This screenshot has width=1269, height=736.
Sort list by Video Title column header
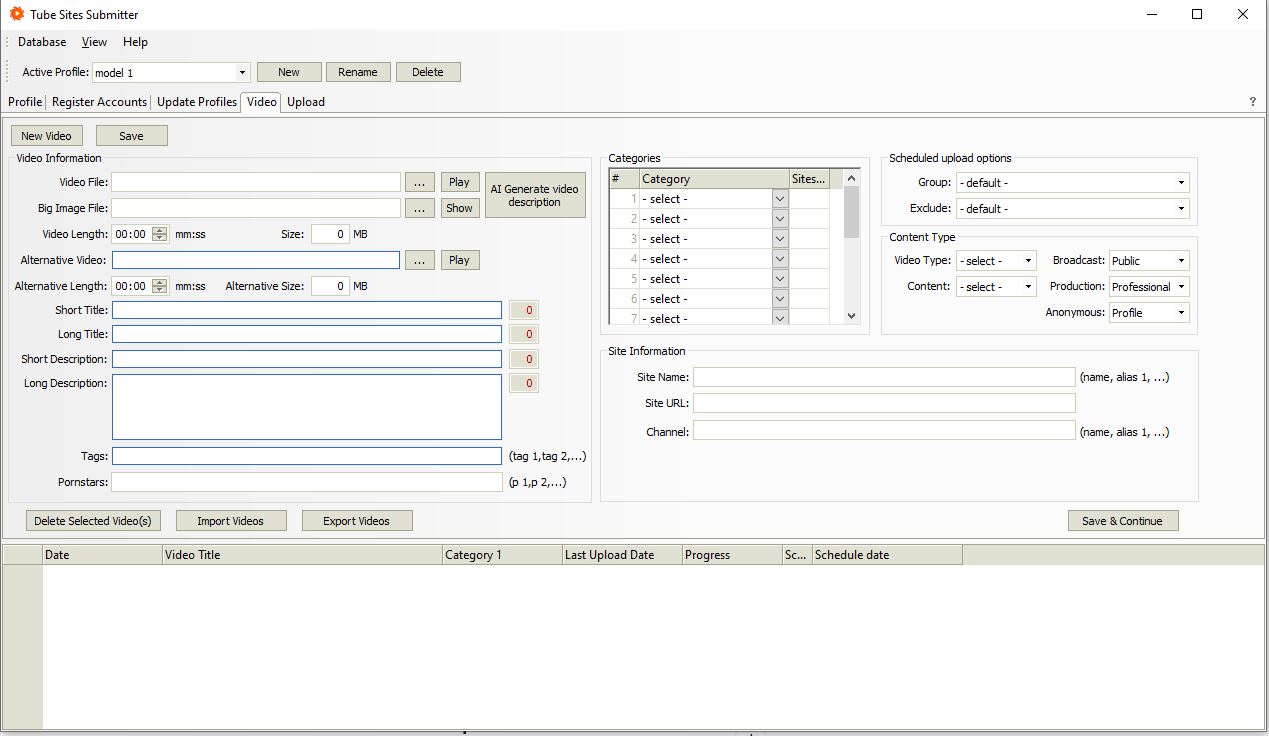click(302, 555)
